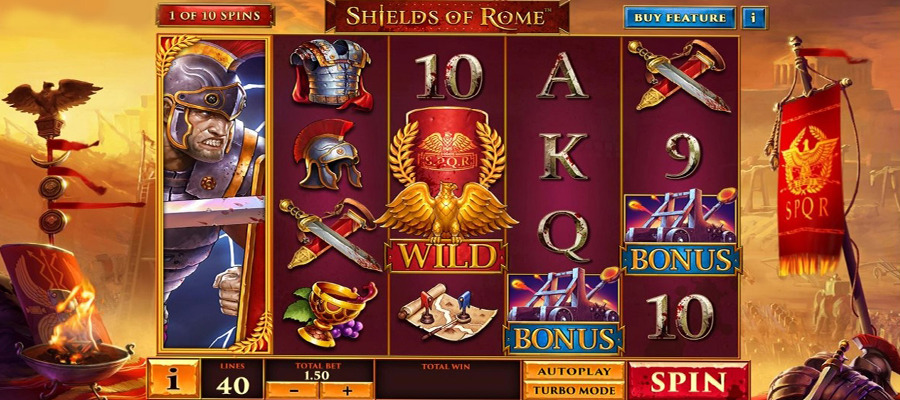
Task: Click the 1 of 10 Spins counter
Action: pyautogui.click(x=215, y=15)
